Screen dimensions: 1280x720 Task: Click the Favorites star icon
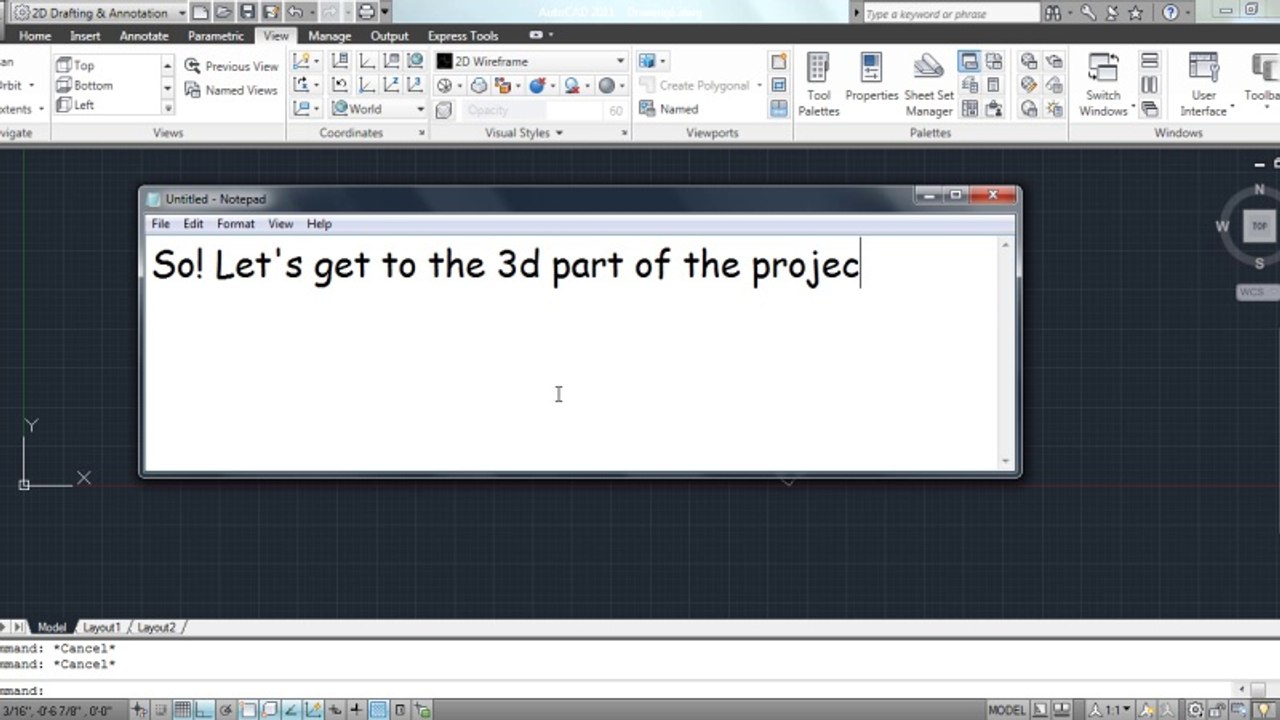click(1136, 13)
